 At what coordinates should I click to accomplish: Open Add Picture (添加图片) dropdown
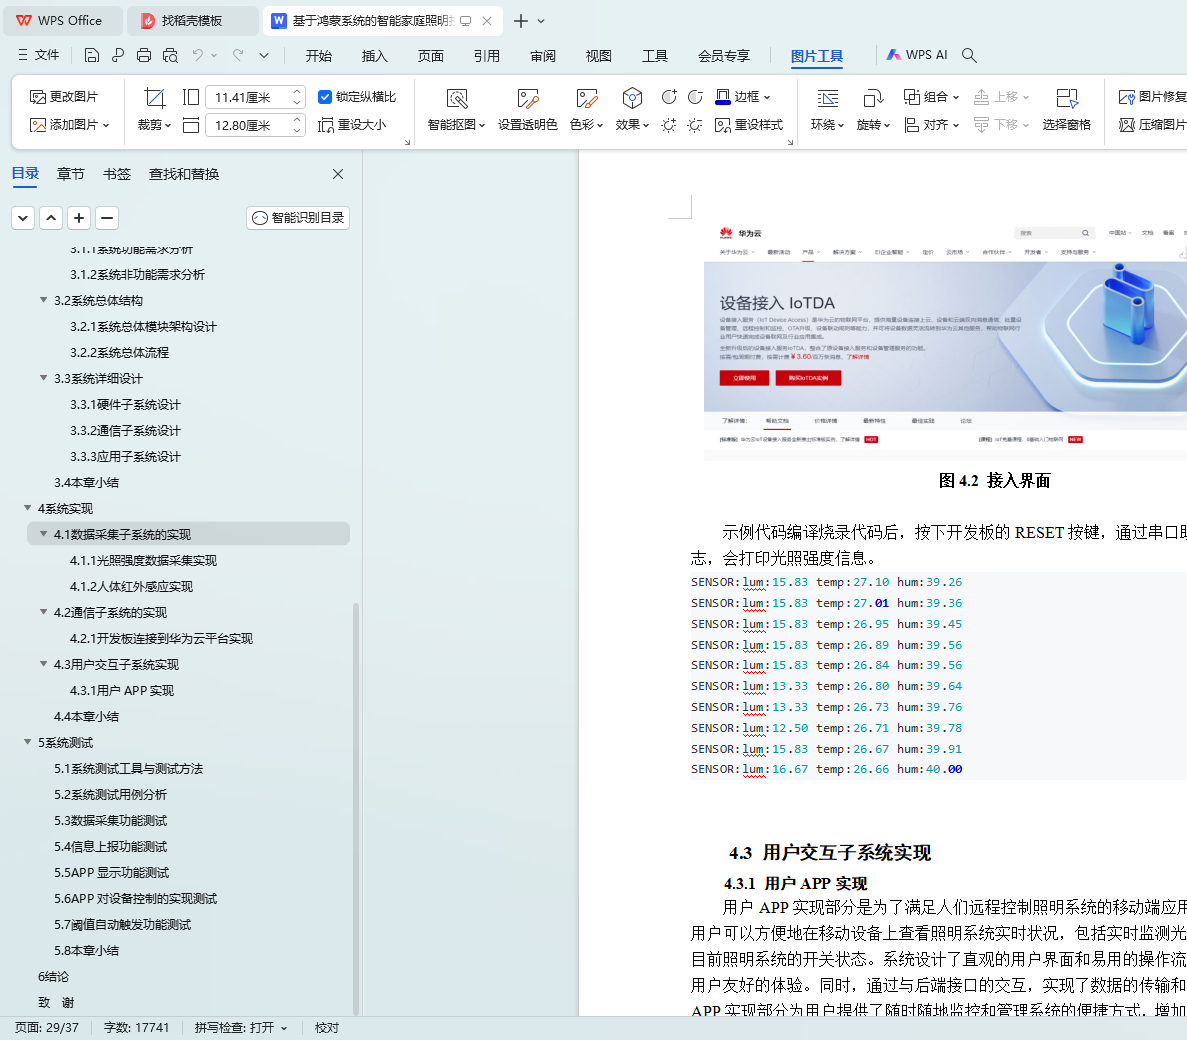point(70,125)
